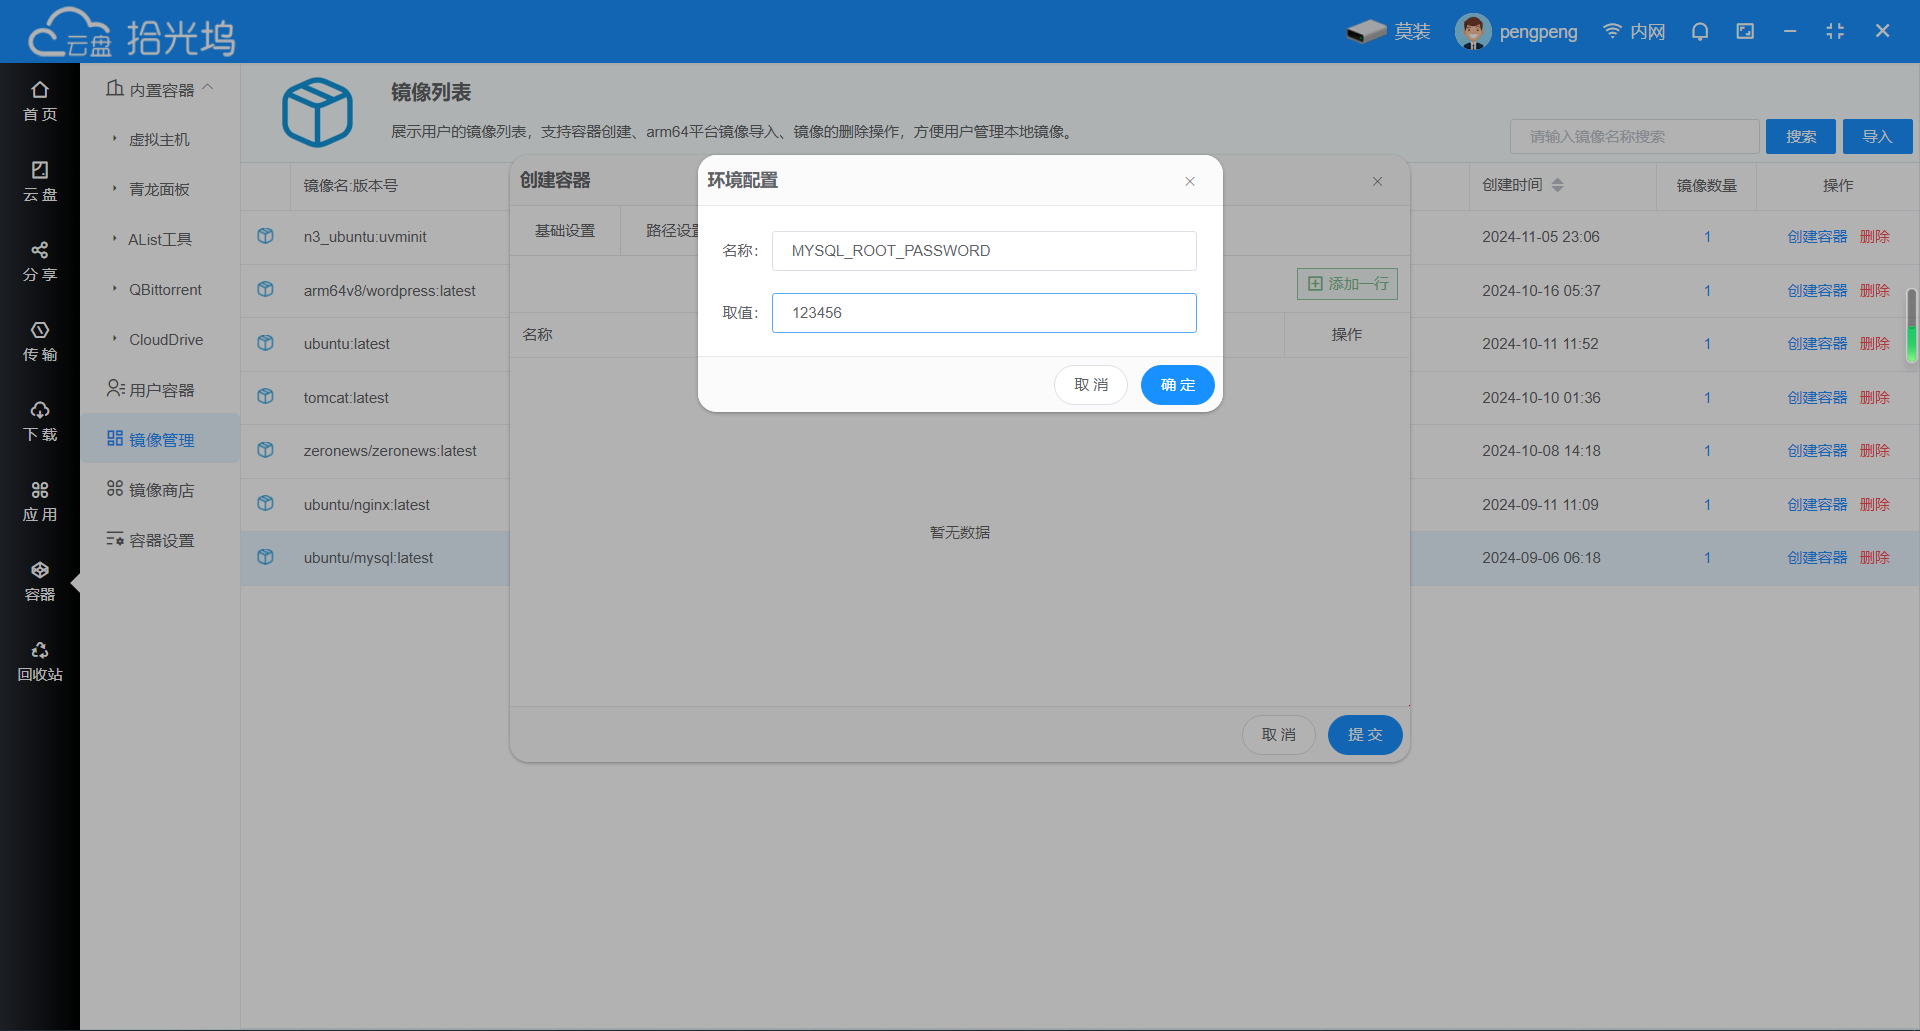Close the 环境配置 dialog with X
Screen dimensions: 1920x1031
1190,181
